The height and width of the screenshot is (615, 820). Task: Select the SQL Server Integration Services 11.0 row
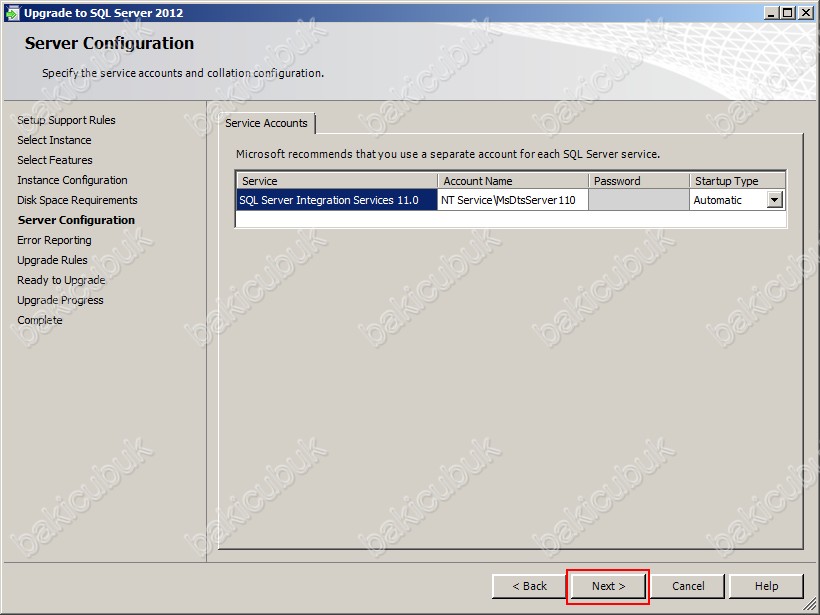pyautogui.click(x=337, y=200)
